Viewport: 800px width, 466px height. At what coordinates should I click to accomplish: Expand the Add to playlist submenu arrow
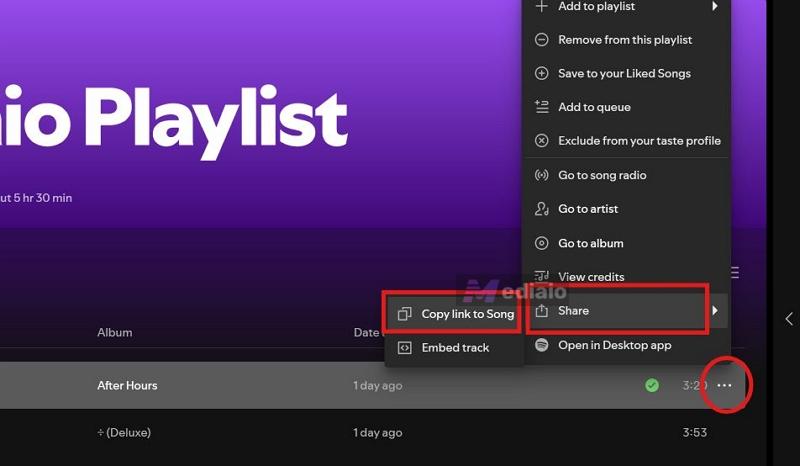coord(715,6)
